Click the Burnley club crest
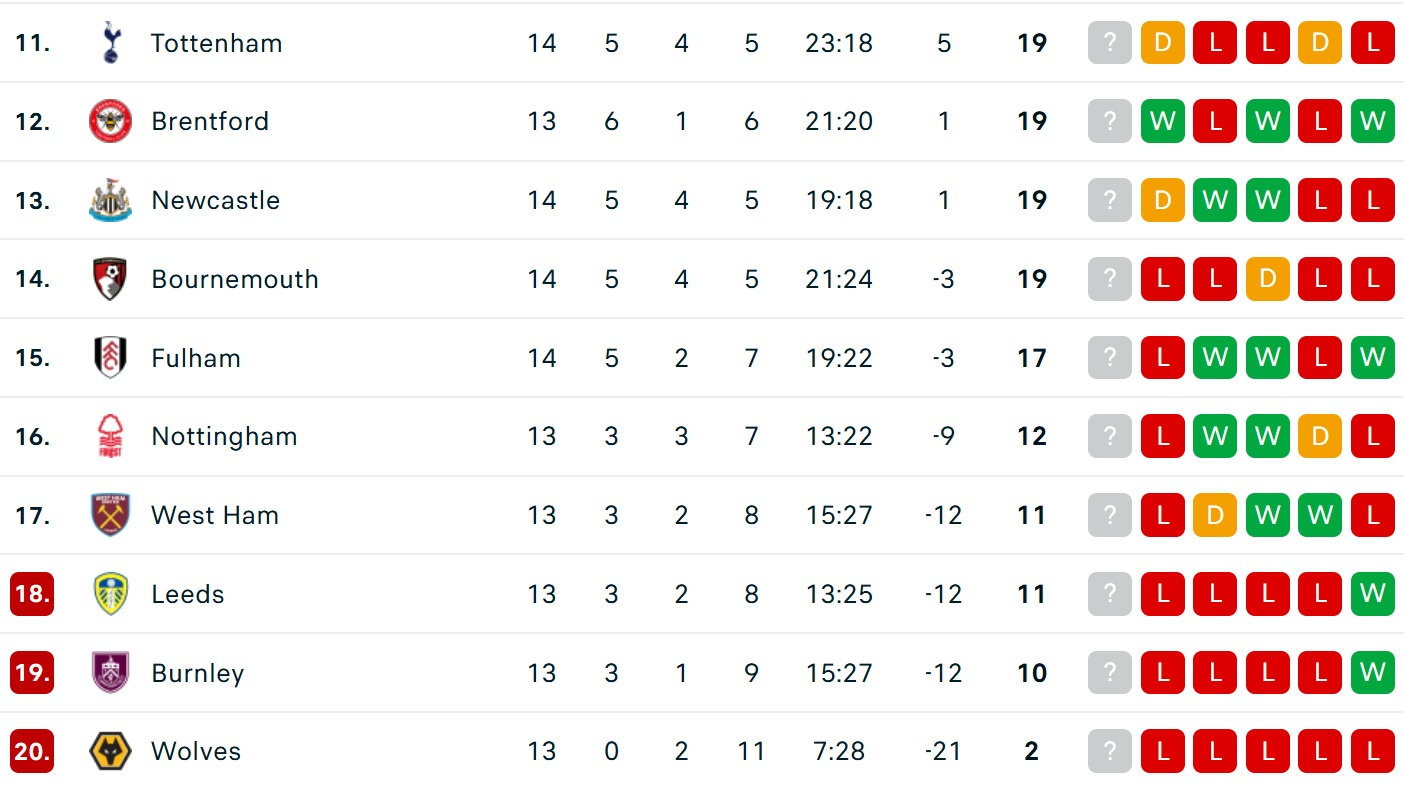Screen dimensions: 1404x788 tap(110, 672)
